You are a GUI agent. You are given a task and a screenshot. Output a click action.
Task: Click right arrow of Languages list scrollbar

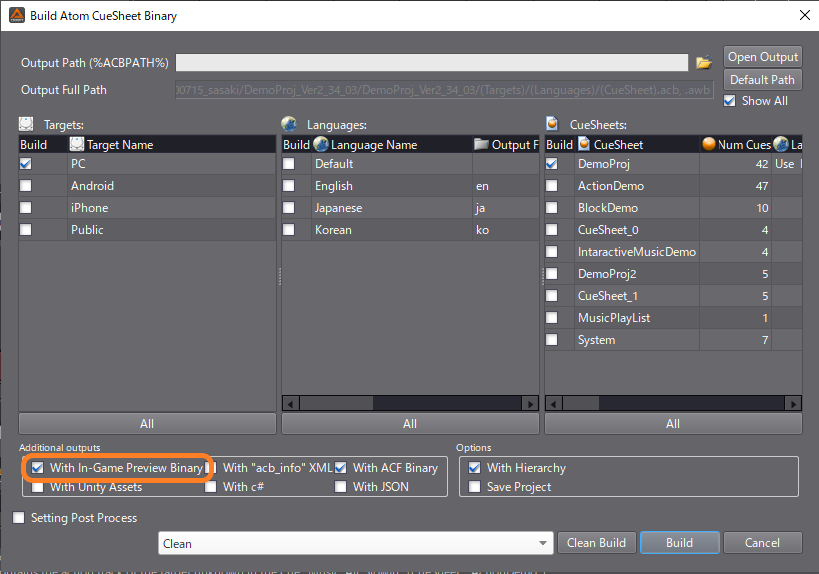530,404
